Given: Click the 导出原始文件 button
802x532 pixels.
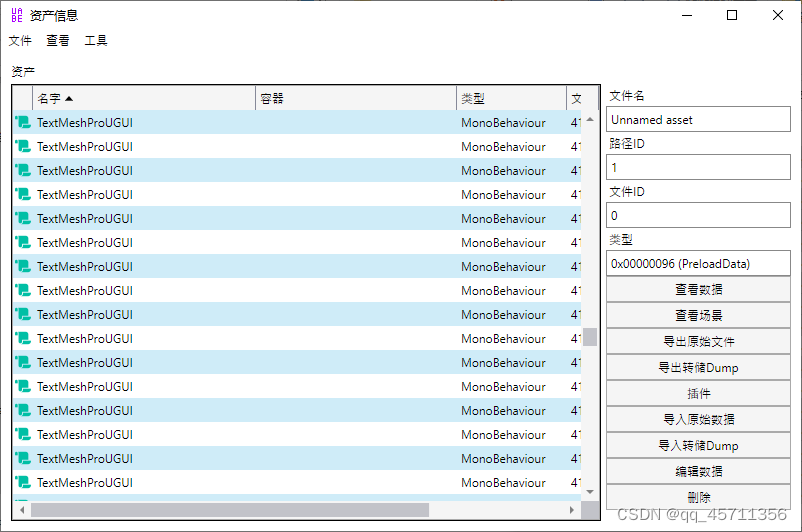Looking at the screenshot, I should pyautogui.click(x=698, y=342).
